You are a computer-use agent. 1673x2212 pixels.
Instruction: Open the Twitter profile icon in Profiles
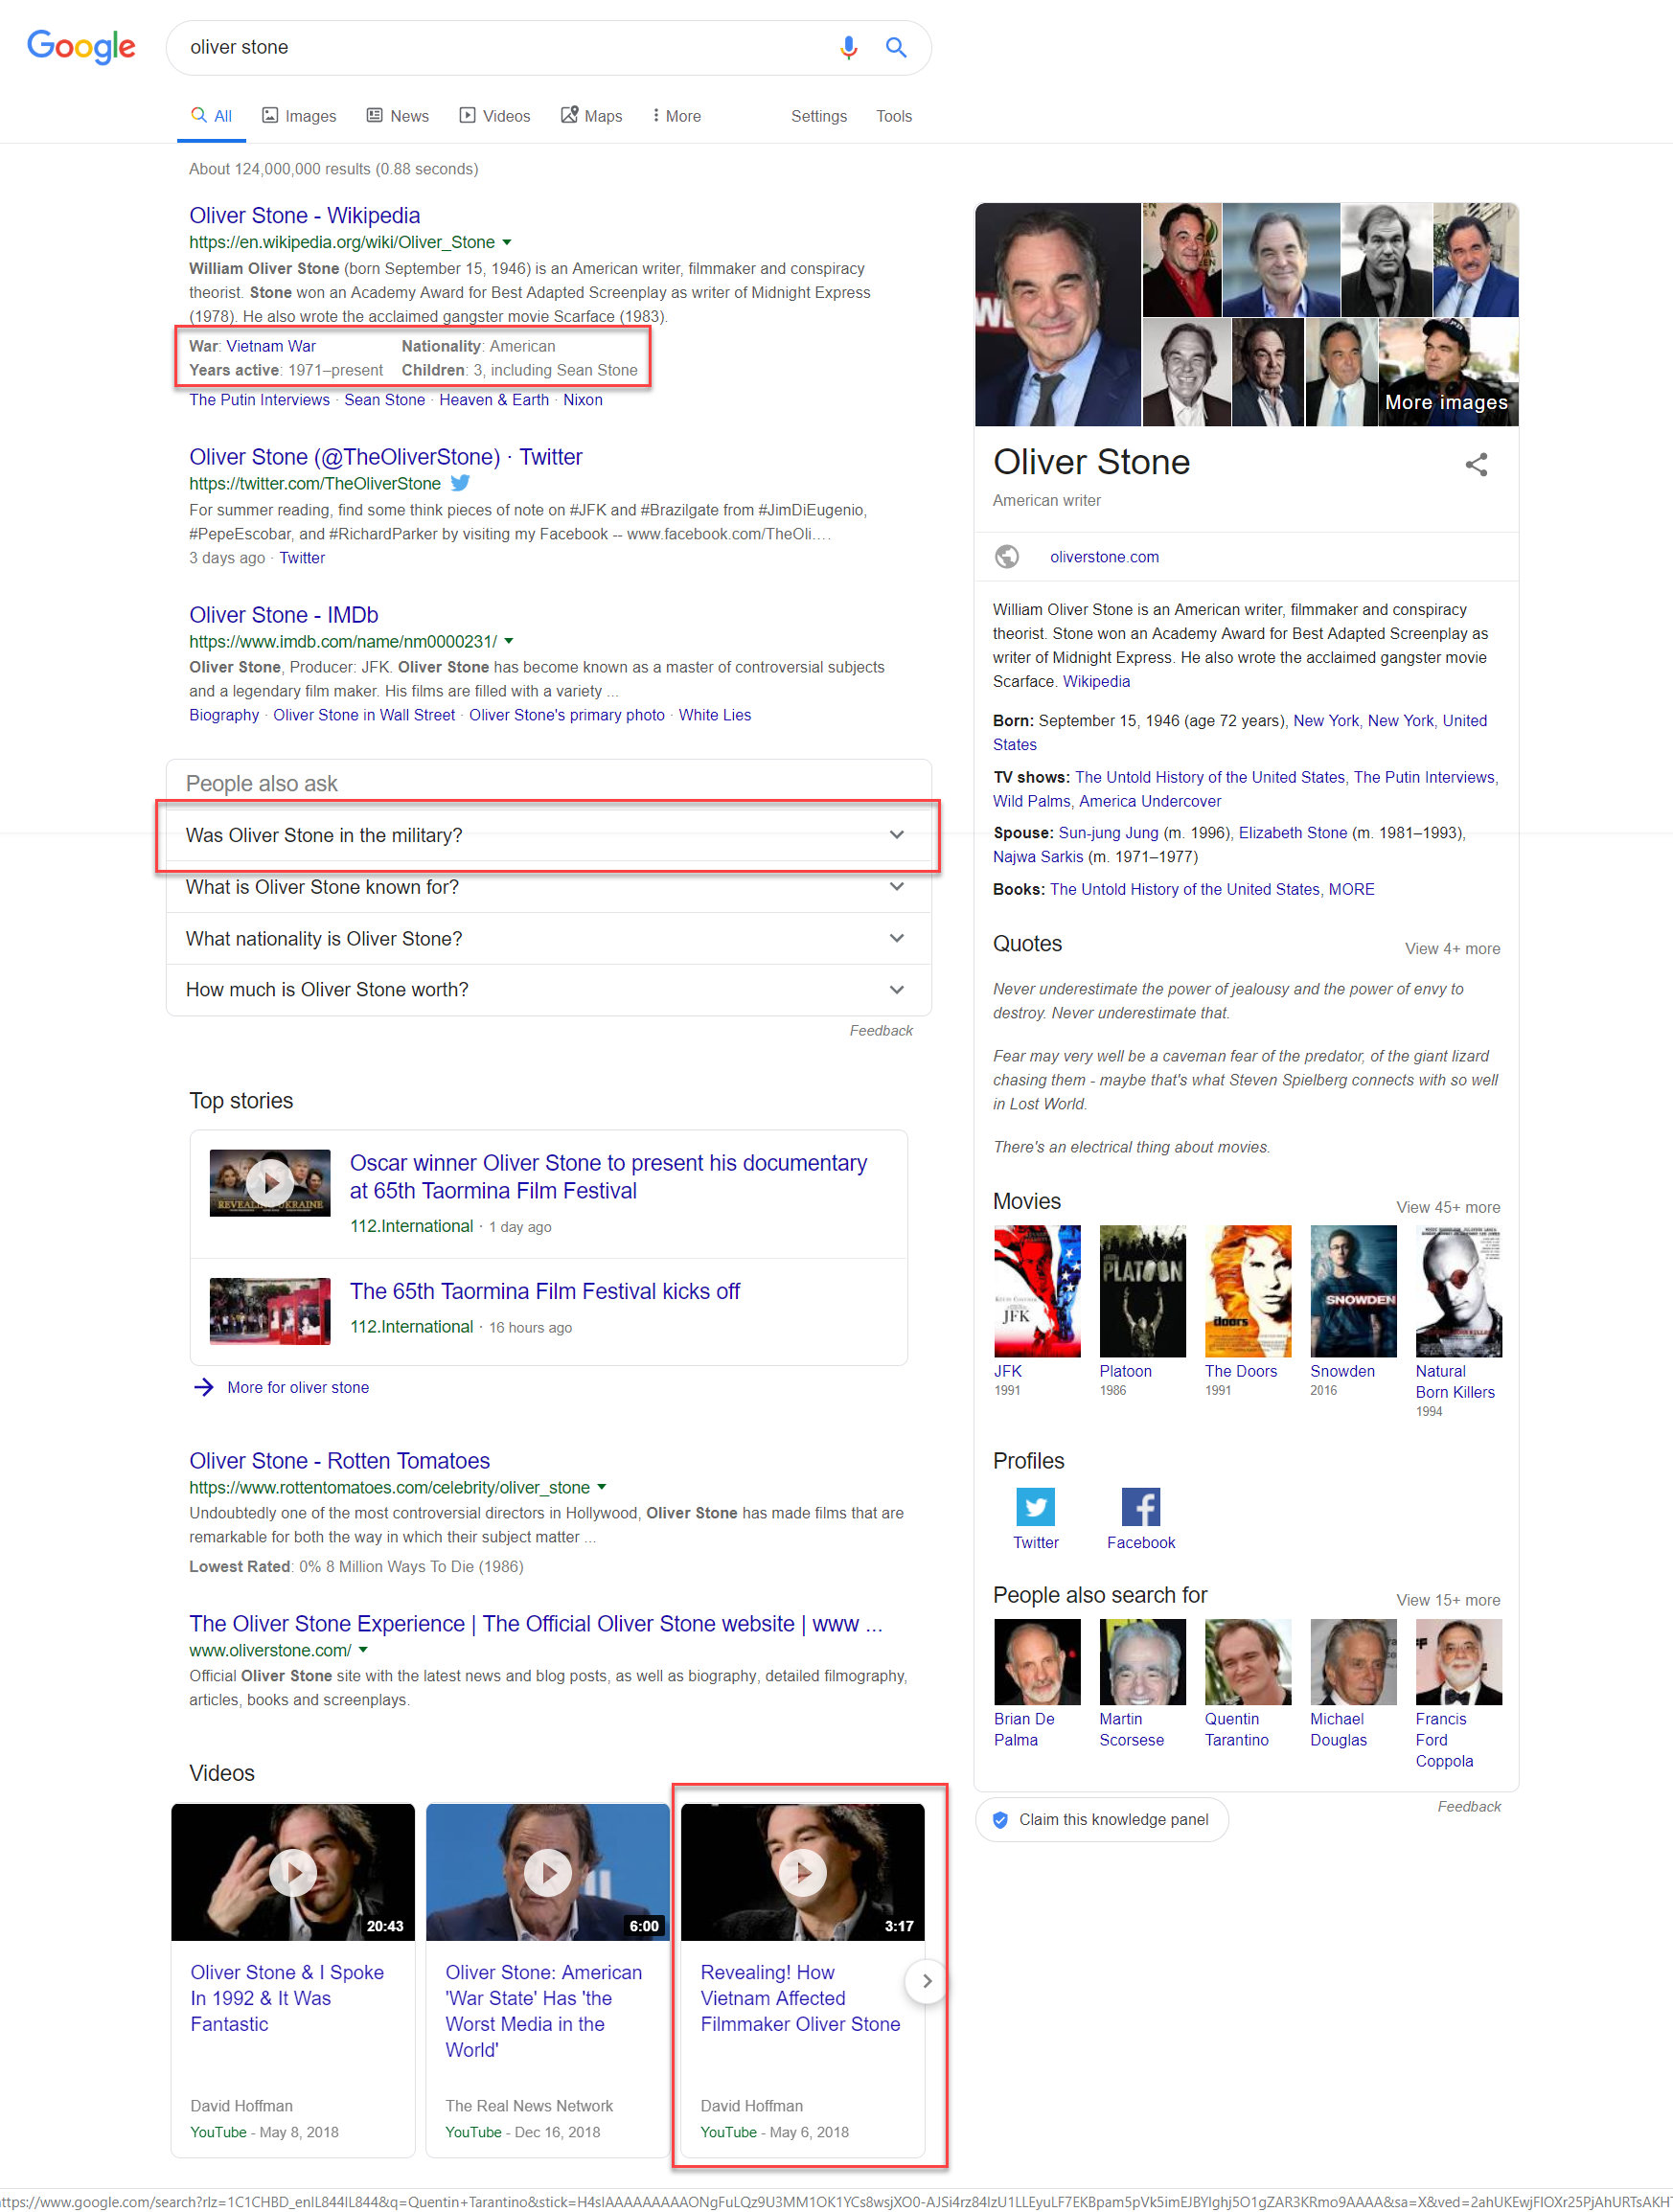coord(1035,1506)
